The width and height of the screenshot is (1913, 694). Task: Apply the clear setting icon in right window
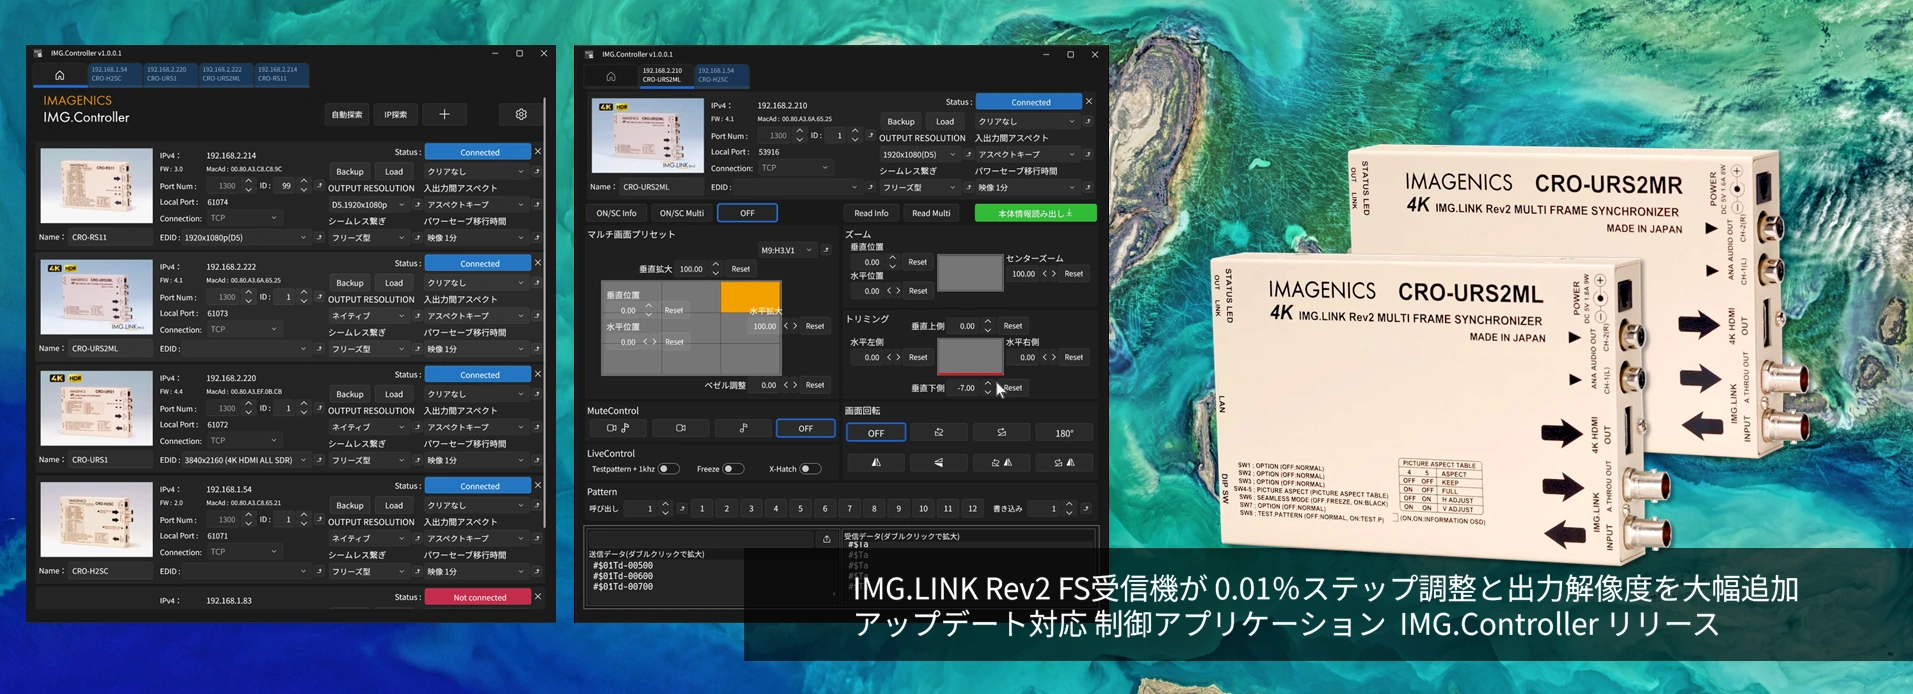(x=1088, y=122)
